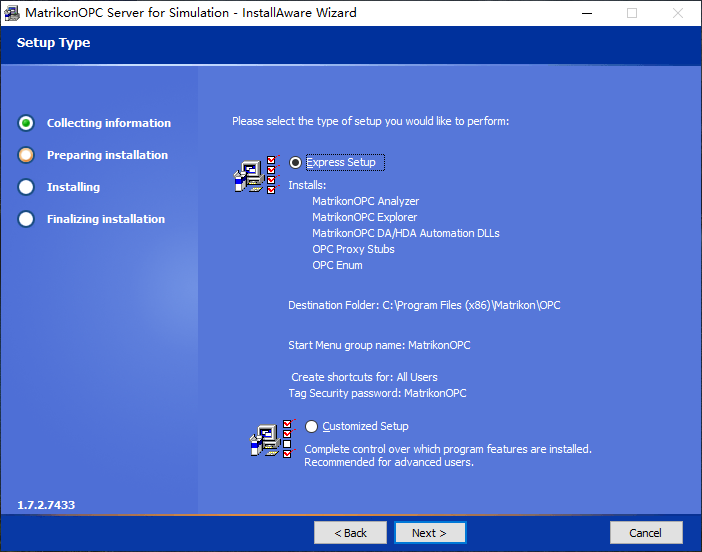Click the Setup Type heading
Image resolution: width=702 pixels, height=552 pixels.
pos(53,43)
